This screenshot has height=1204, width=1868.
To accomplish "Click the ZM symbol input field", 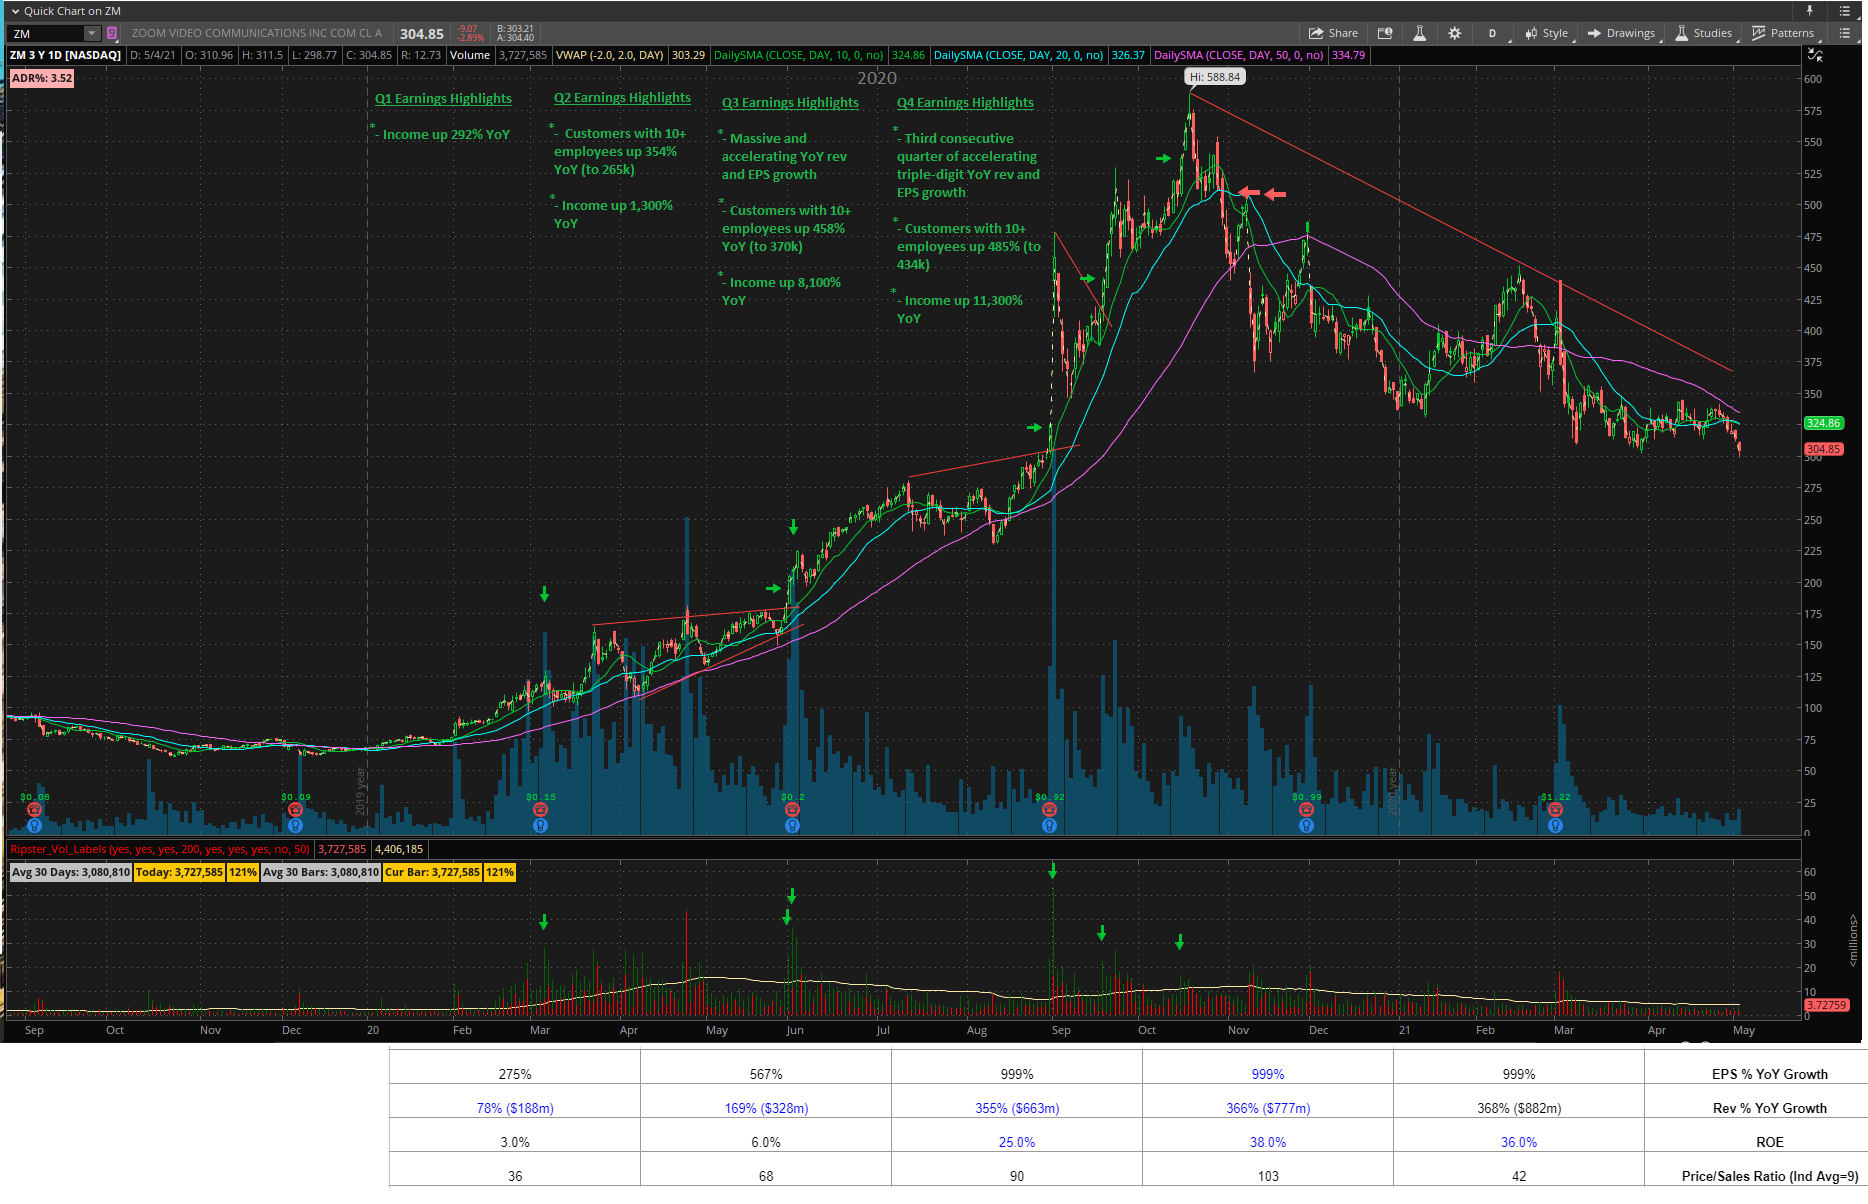I will [45, 34].
